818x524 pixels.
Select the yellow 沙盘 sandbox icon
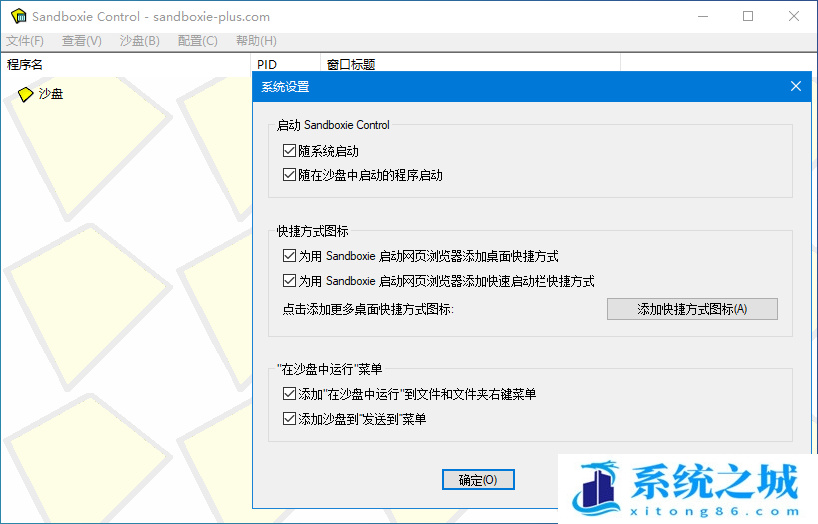tap(26, 94)
